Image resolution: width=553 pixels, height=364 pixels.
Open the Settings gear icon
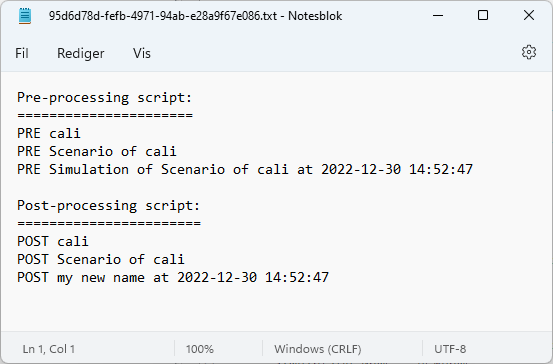[x=529, y=53]
